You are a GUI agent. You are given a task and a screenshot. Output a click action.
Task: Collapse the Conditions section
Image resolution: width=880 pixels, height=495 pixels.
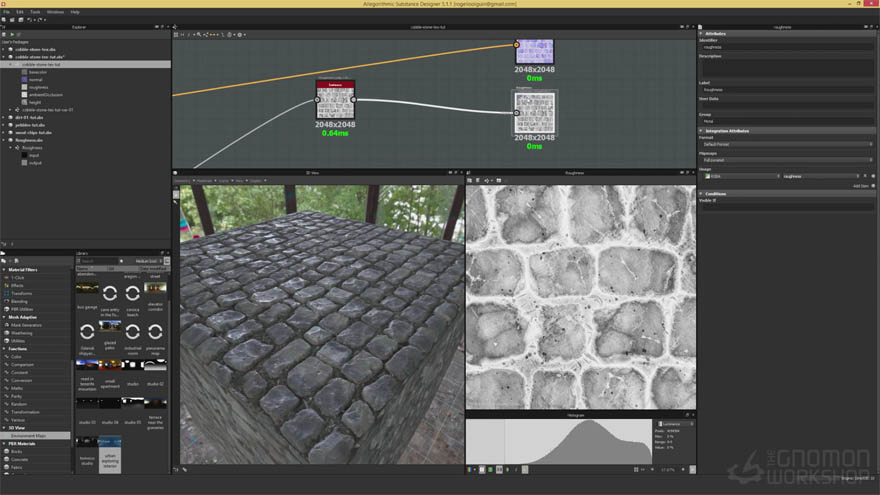pos(701,194)
